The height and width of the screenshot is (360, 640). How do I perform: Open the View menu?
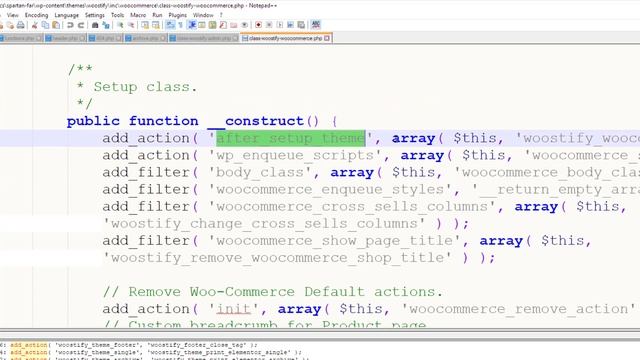tap(13, 15)
